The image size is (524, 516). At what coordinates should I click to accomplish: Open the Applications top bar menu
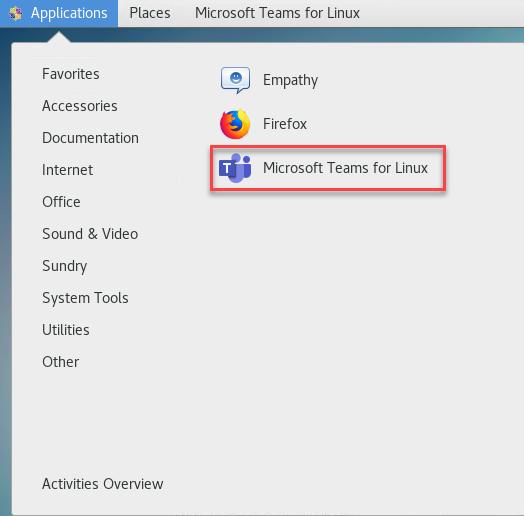click(59, 13)
